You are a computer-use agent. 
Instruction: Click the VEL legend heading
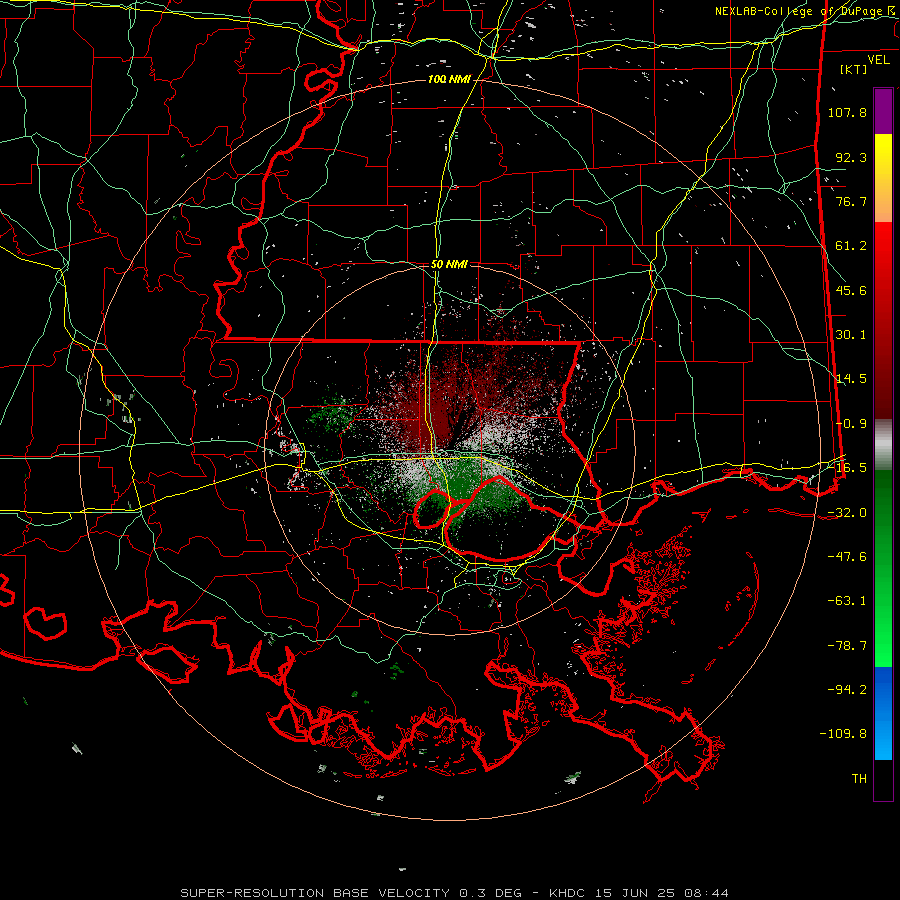pyautogui.click(x=878, y=60)
